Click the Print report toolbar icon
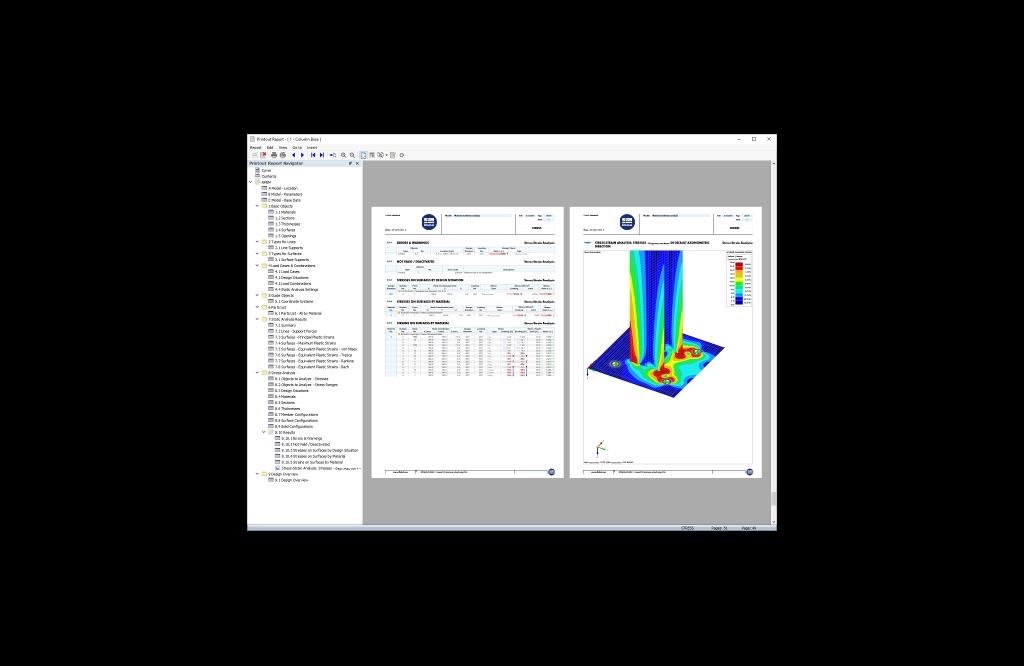 coord(274,155)
